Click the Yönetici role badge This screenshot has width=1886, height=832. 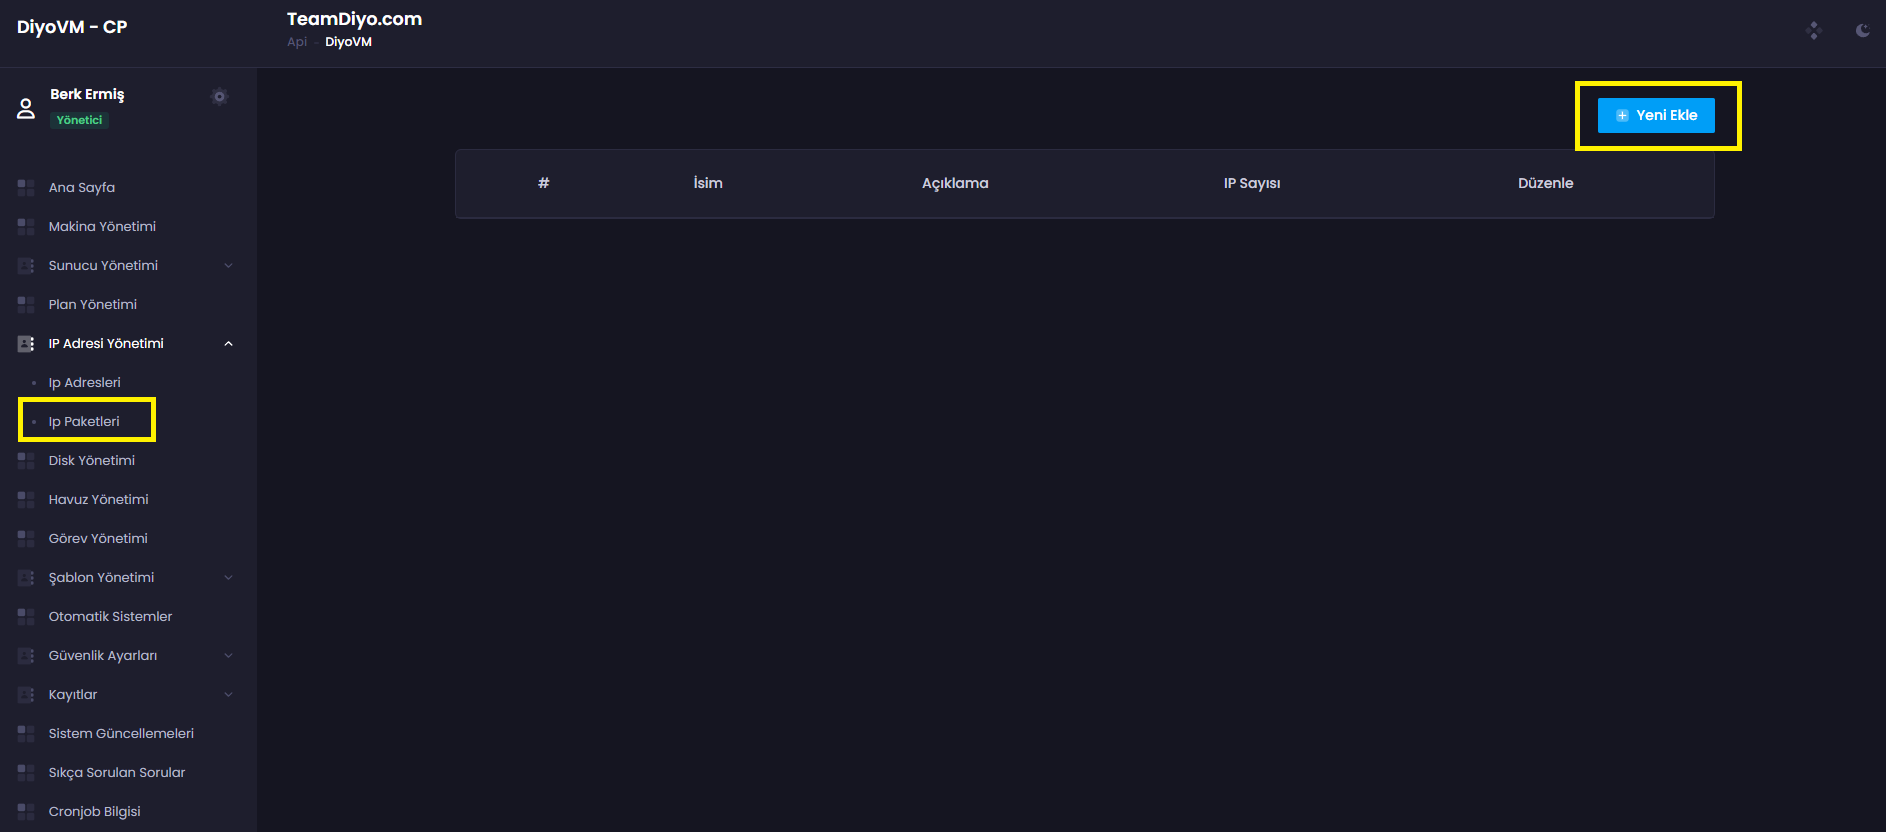coord(79,120)
